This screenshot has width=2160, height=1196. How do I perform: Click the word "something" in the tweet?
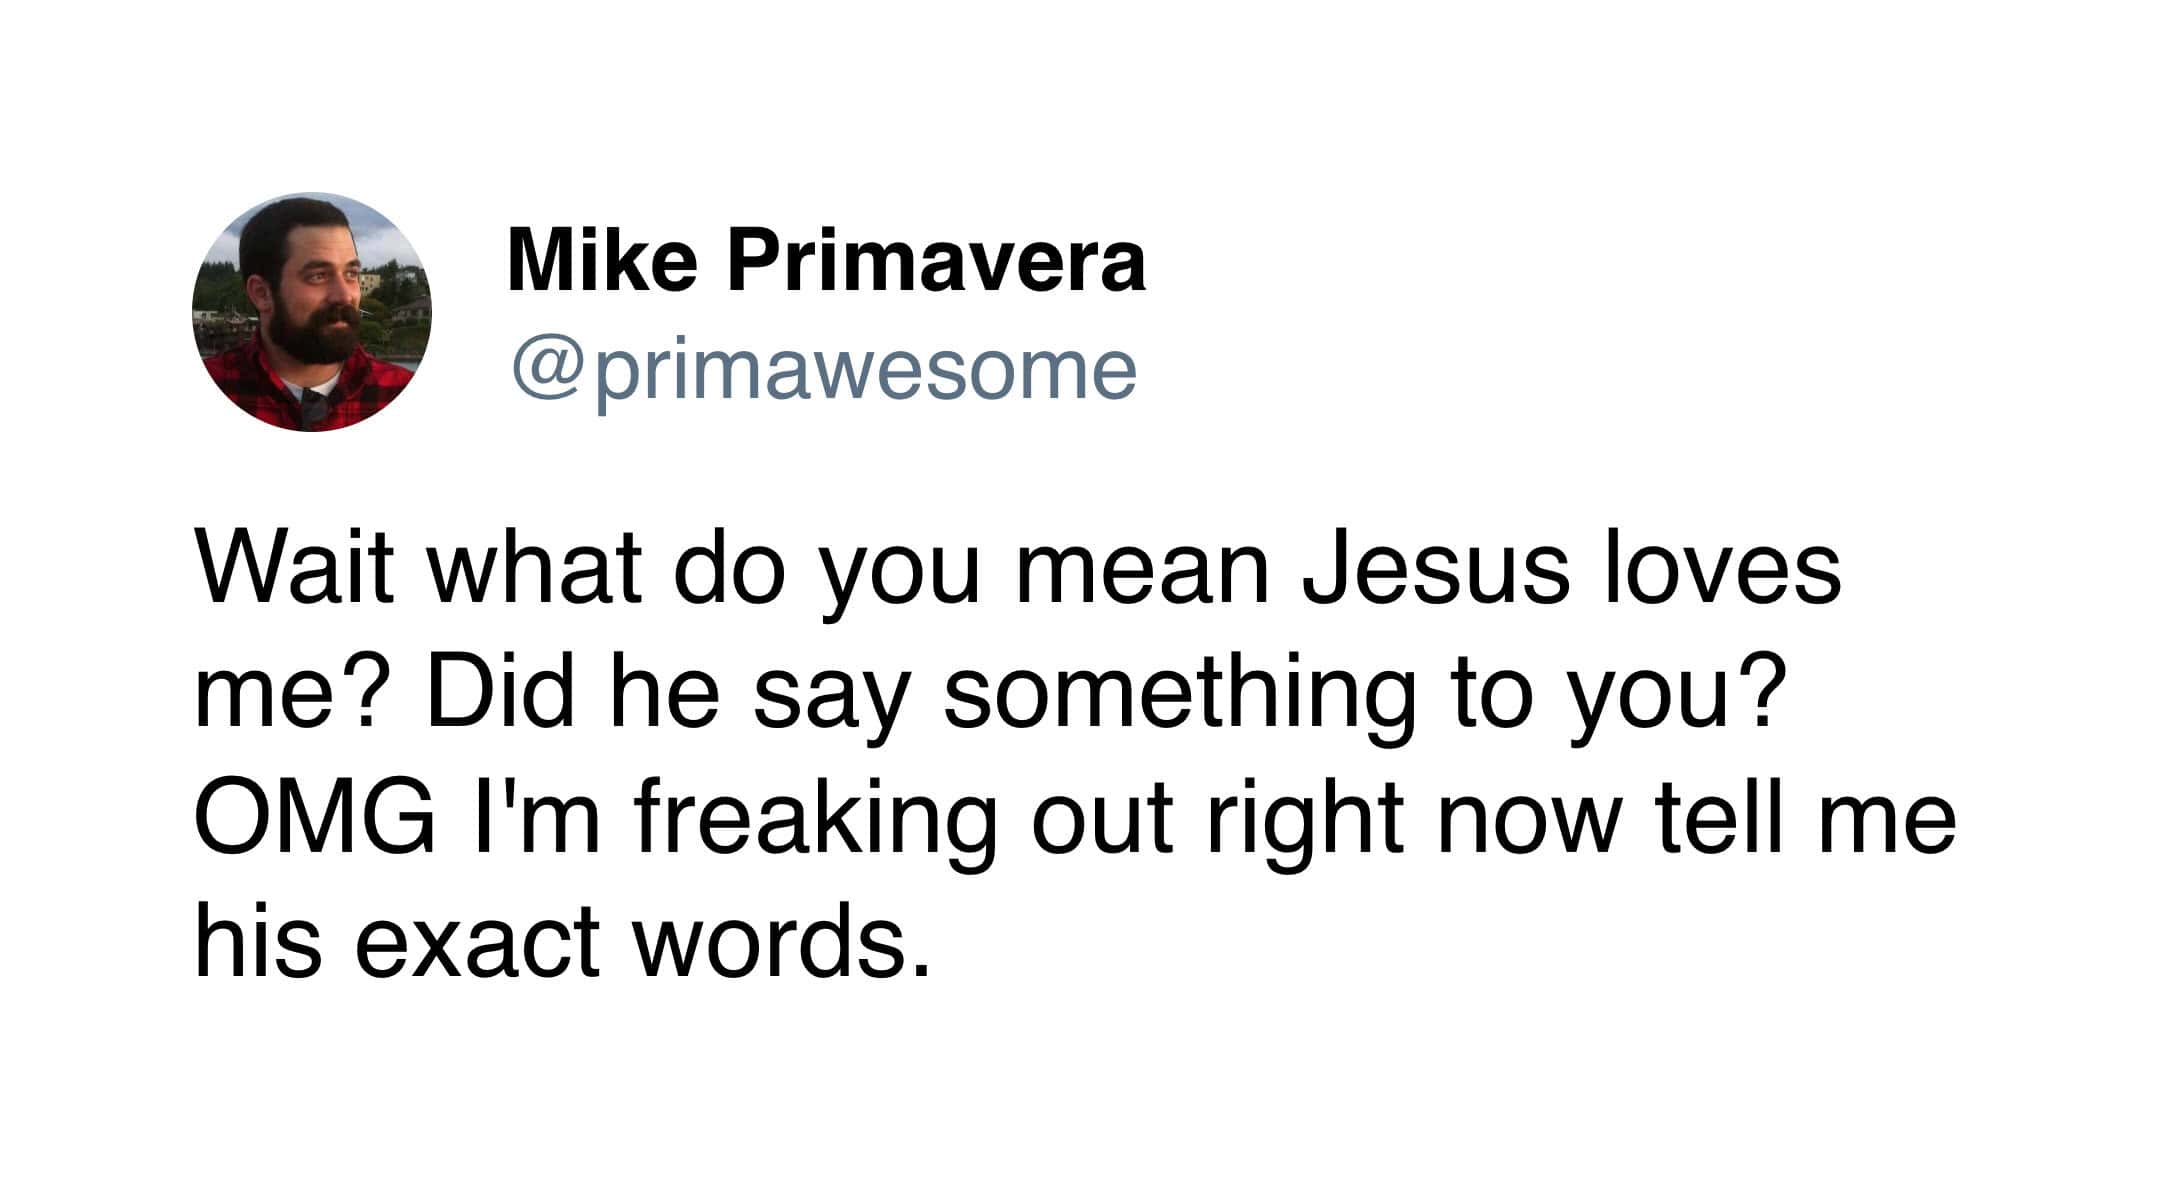point(1180,698)
